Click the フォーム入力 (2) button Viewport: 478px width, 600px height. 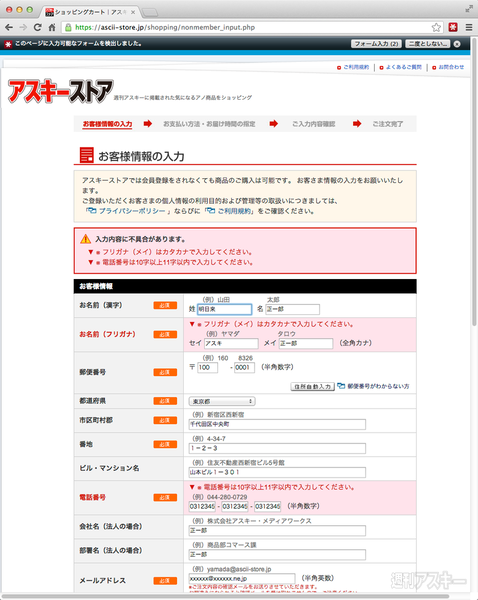376,44
